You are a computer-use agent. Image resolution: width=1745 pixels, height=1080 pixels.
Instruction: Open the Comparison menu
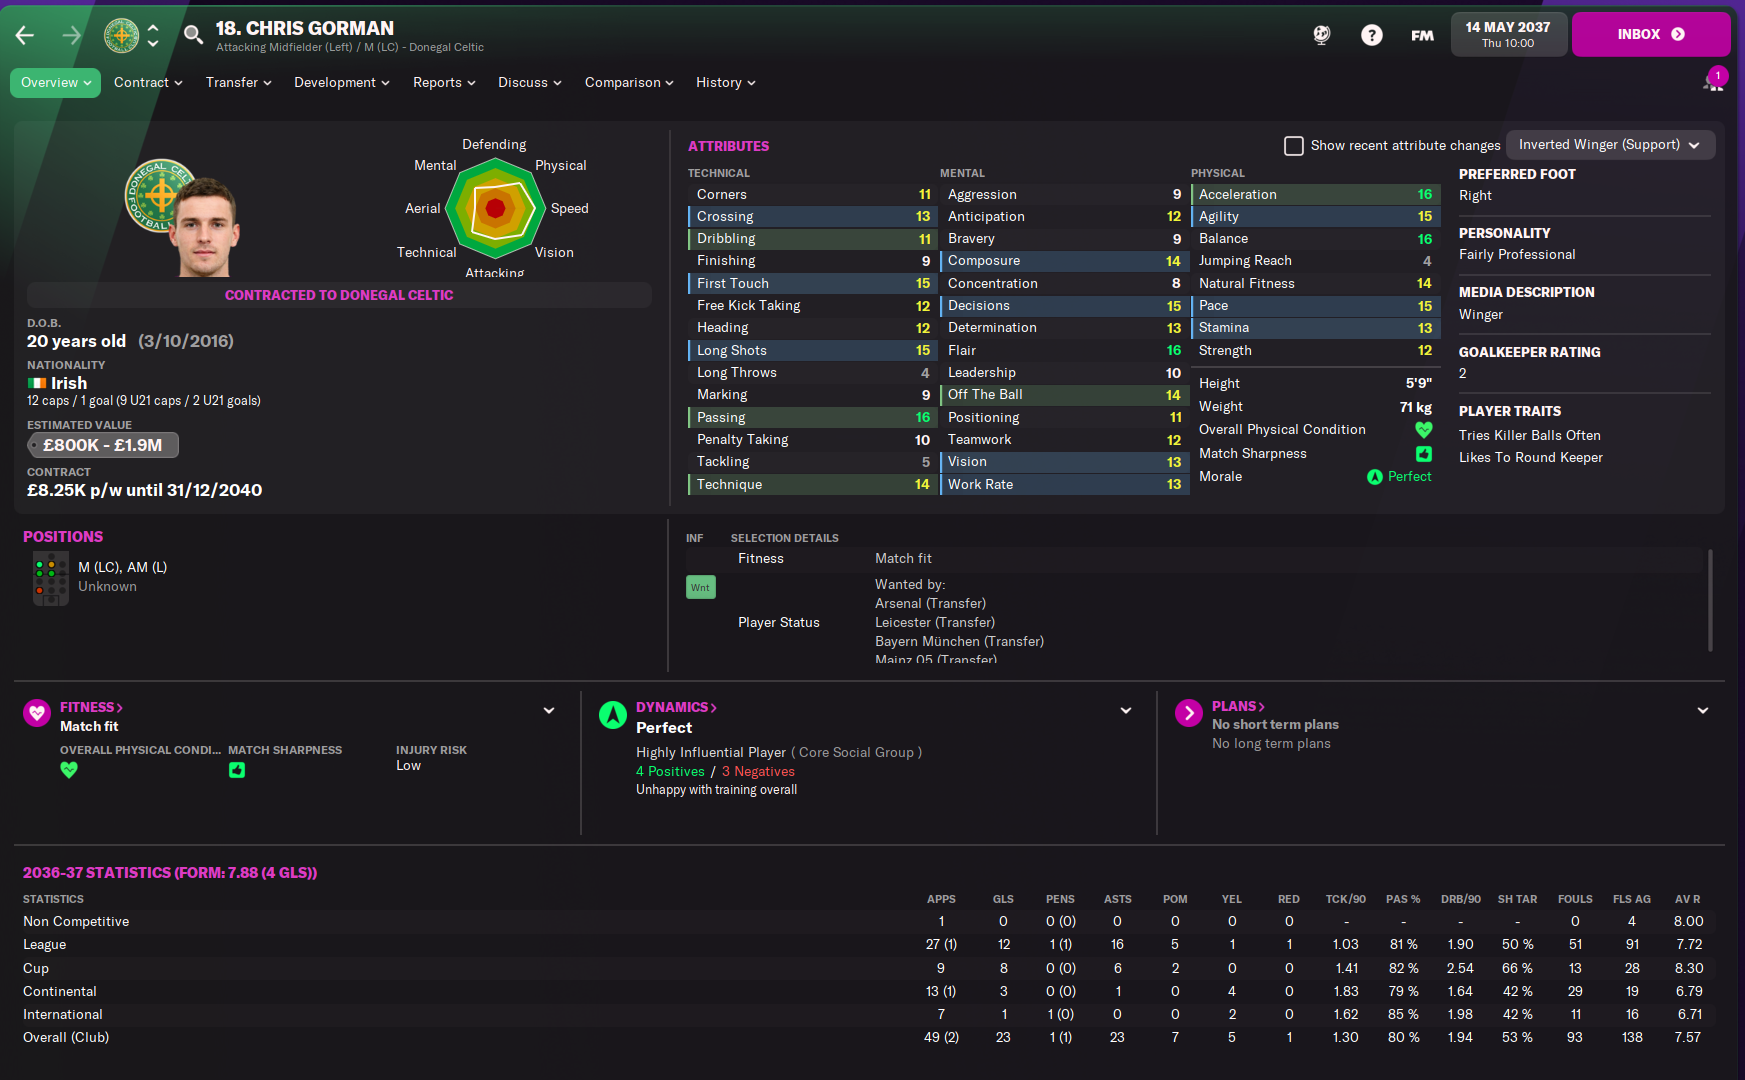pyautogui.click(x=629, y=83)
